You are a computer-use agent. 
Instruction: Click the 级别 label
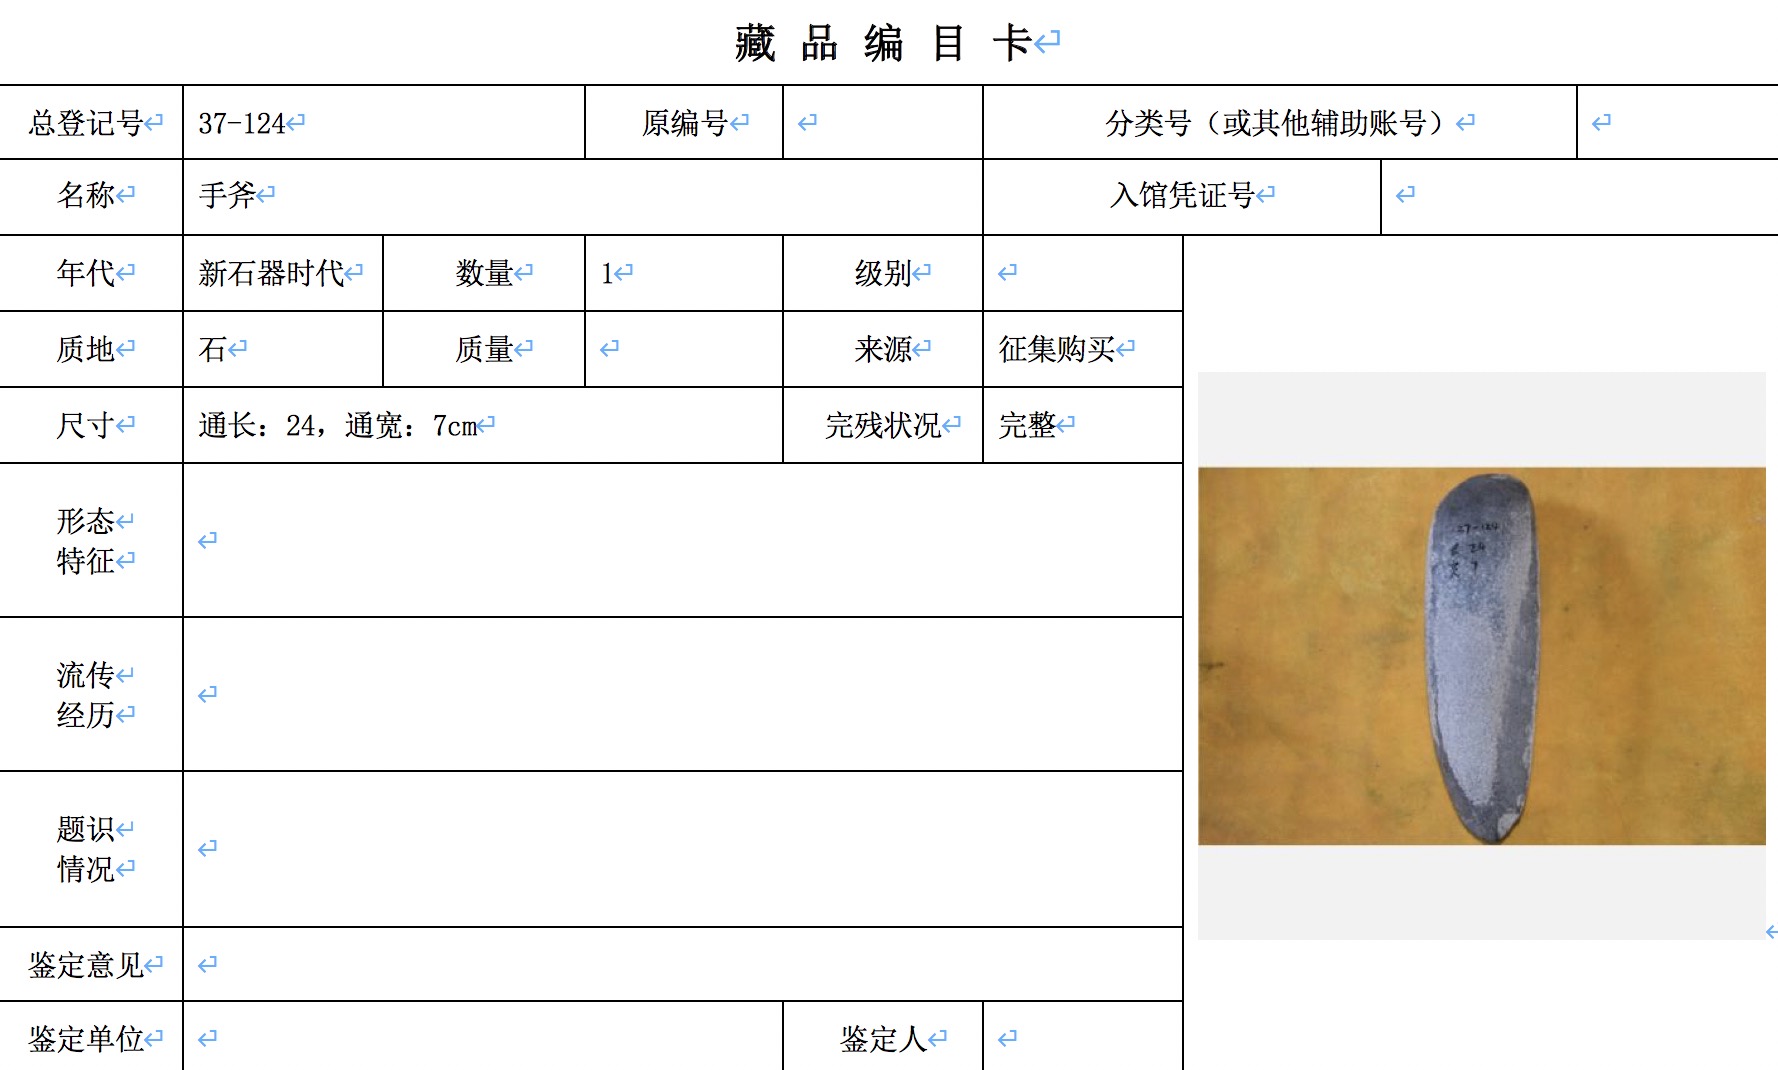pyautogui.click(x=883, y=273)
